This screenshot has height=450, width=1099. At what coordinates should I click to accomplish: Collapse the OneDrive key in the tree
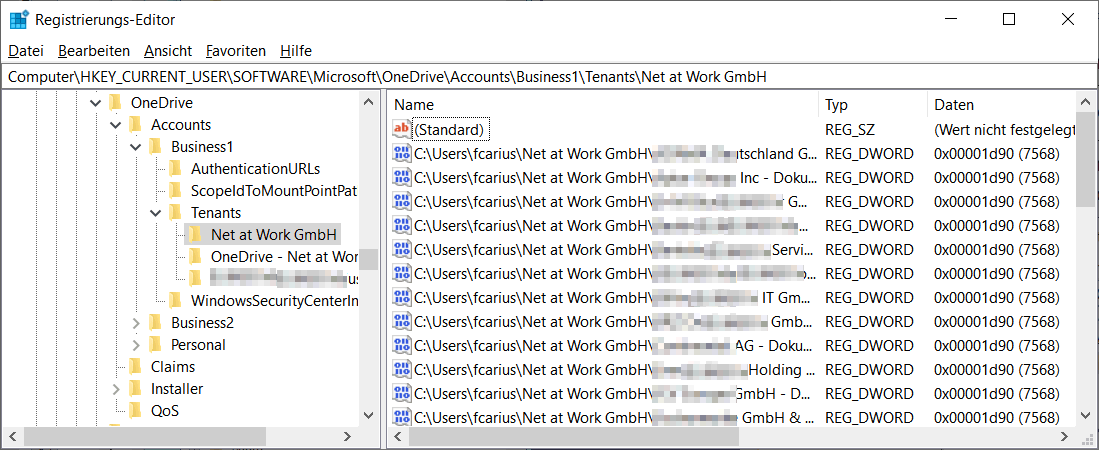tap(96, 104)
